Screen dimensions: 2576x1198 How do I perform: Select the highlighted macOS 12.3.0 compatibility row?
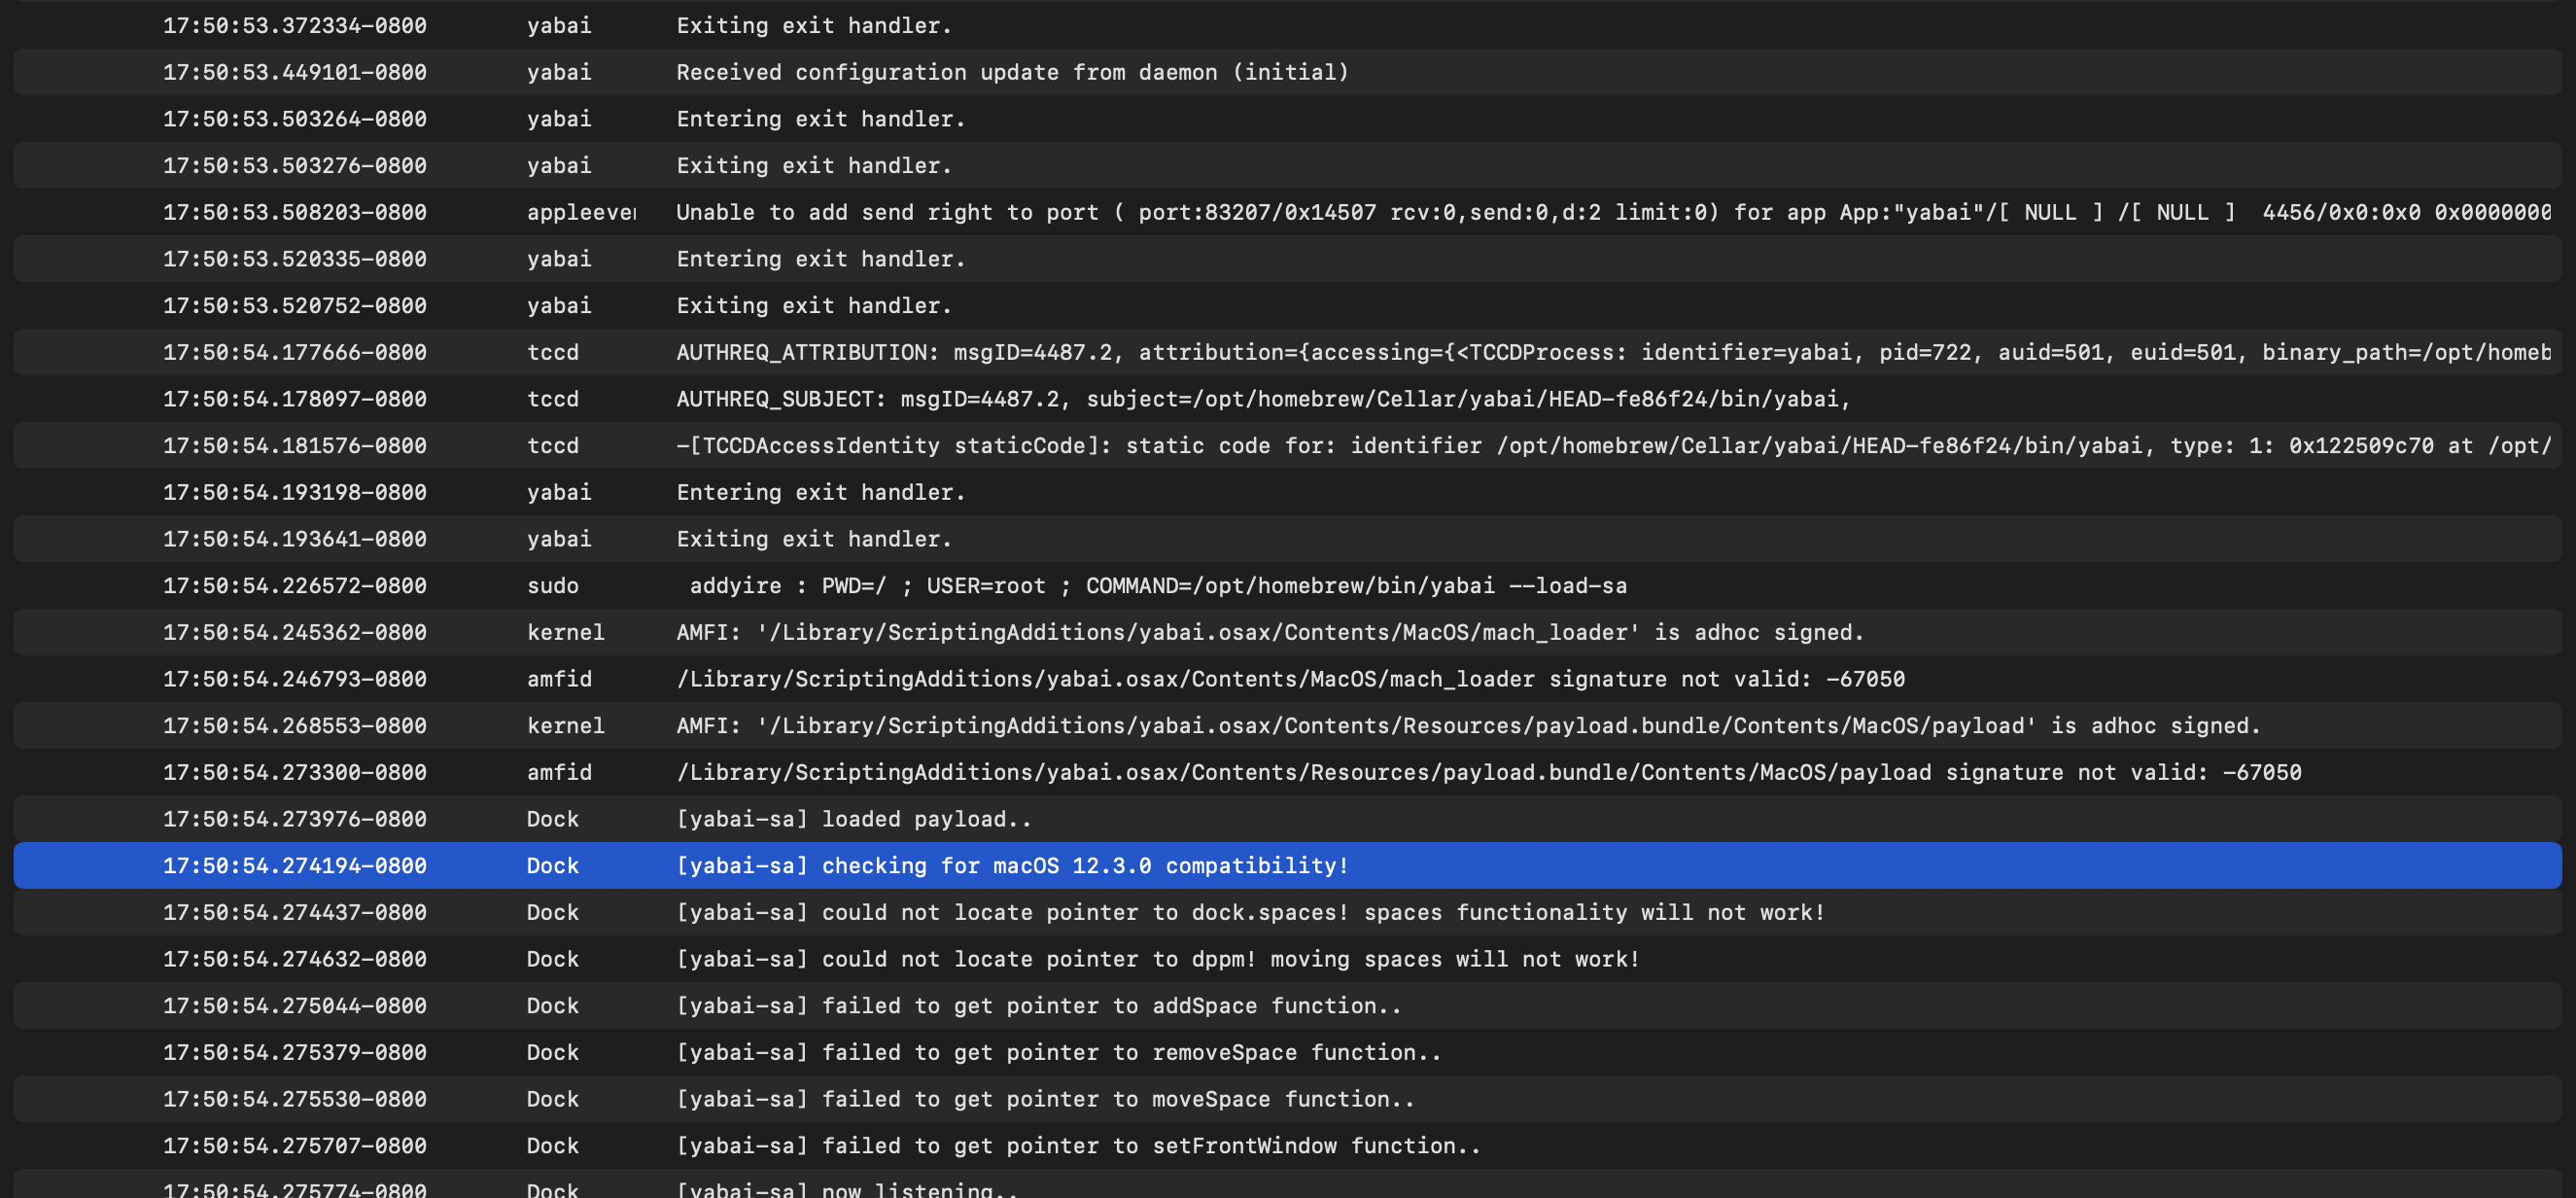(1012, 865)
